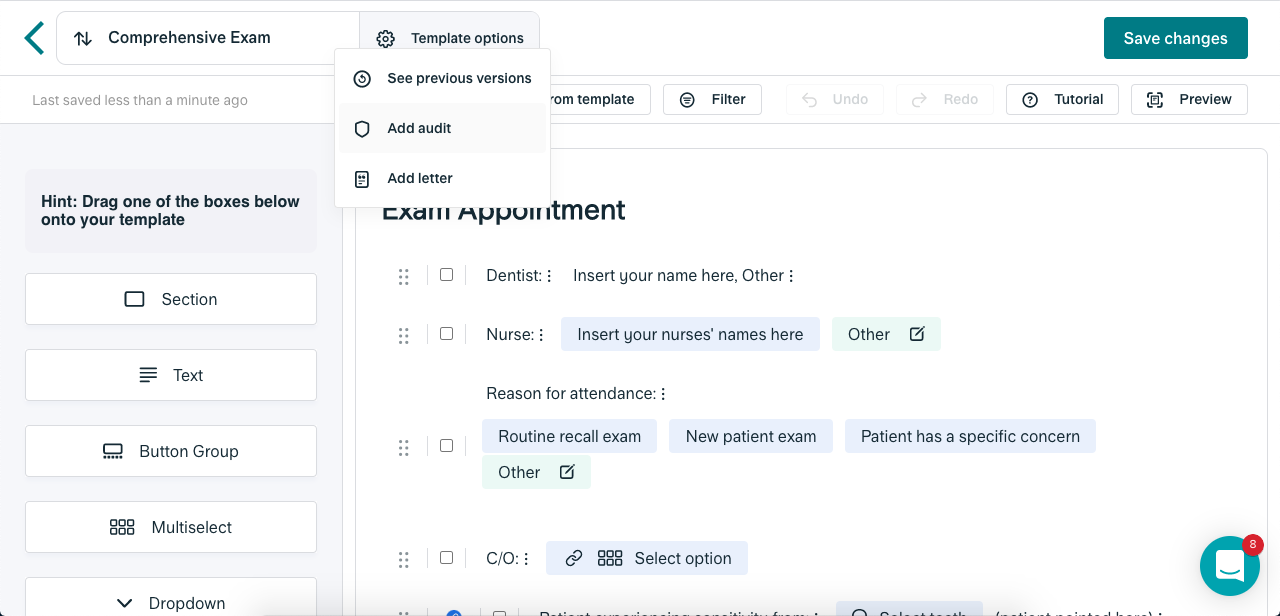Select the Routine recall exam option

[x=569, y=436]
